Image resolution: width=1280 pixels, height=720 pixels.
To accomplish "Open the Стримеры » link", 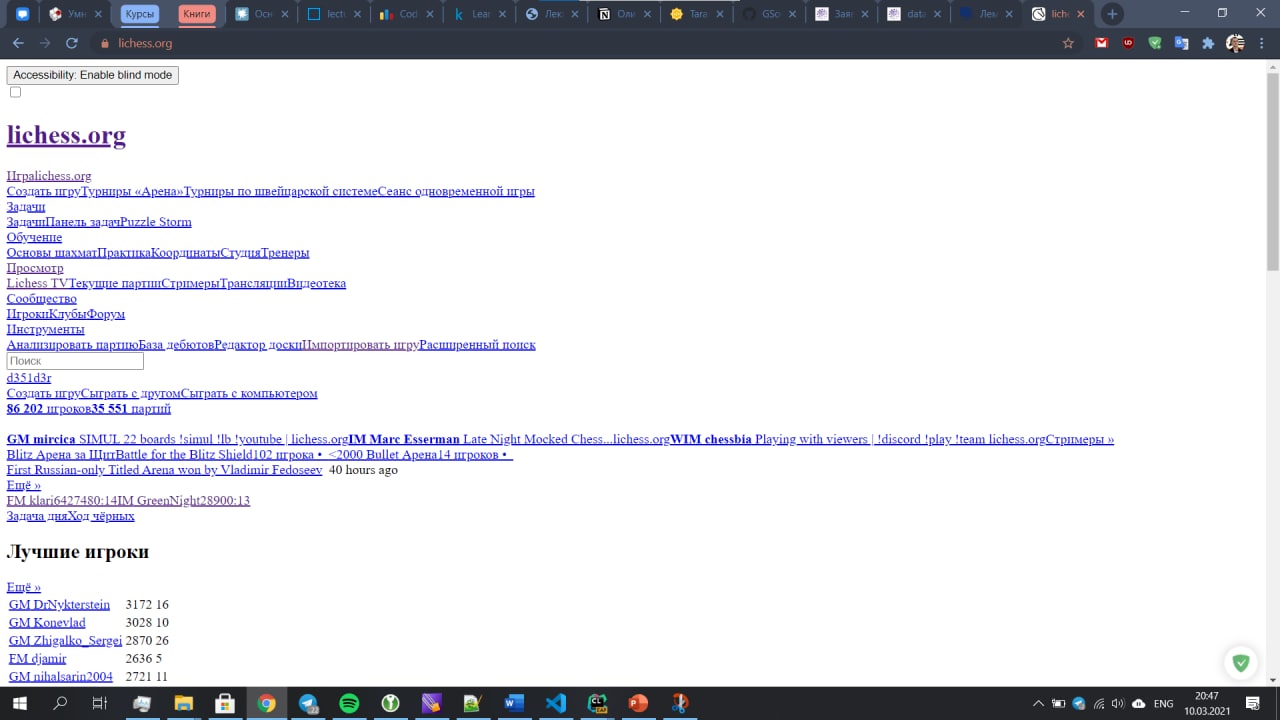I will pos(1080,439).
